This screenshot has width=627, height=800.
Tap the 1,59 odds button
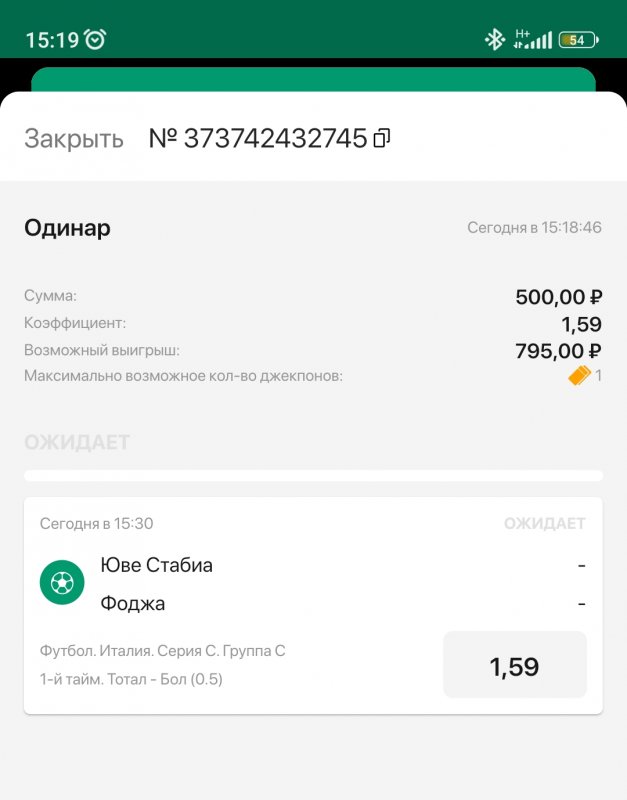click(x=514, y=666)
